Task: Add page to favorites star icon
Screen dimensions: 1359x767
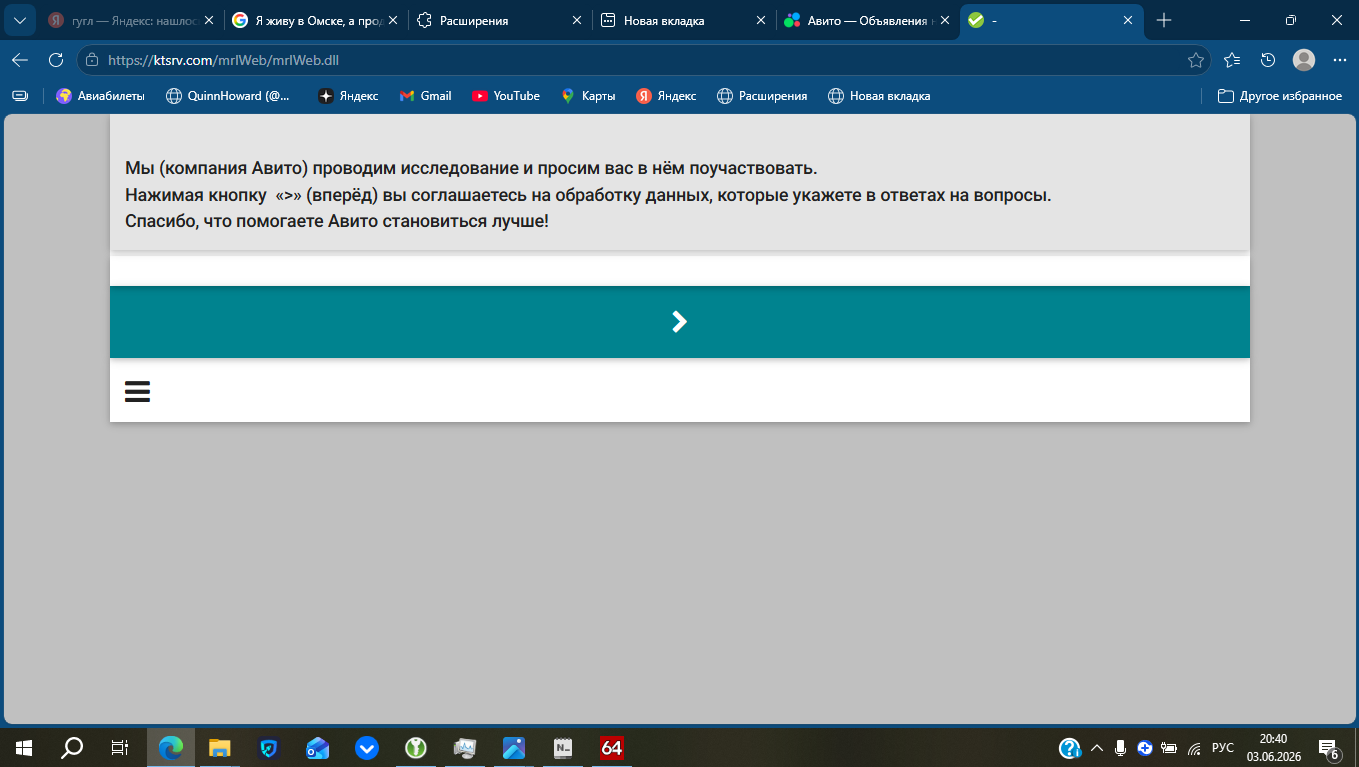Action: (x=1195, y=60)
